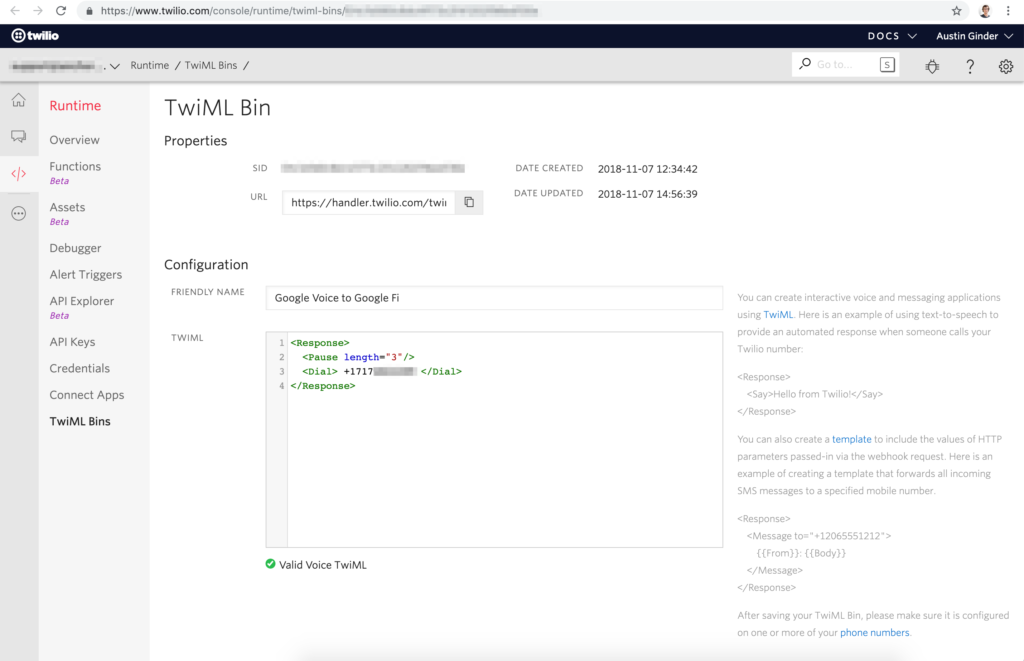Open Overview in Runtime sidebar
1024x661 pixels.
click(x=74, y=140)
